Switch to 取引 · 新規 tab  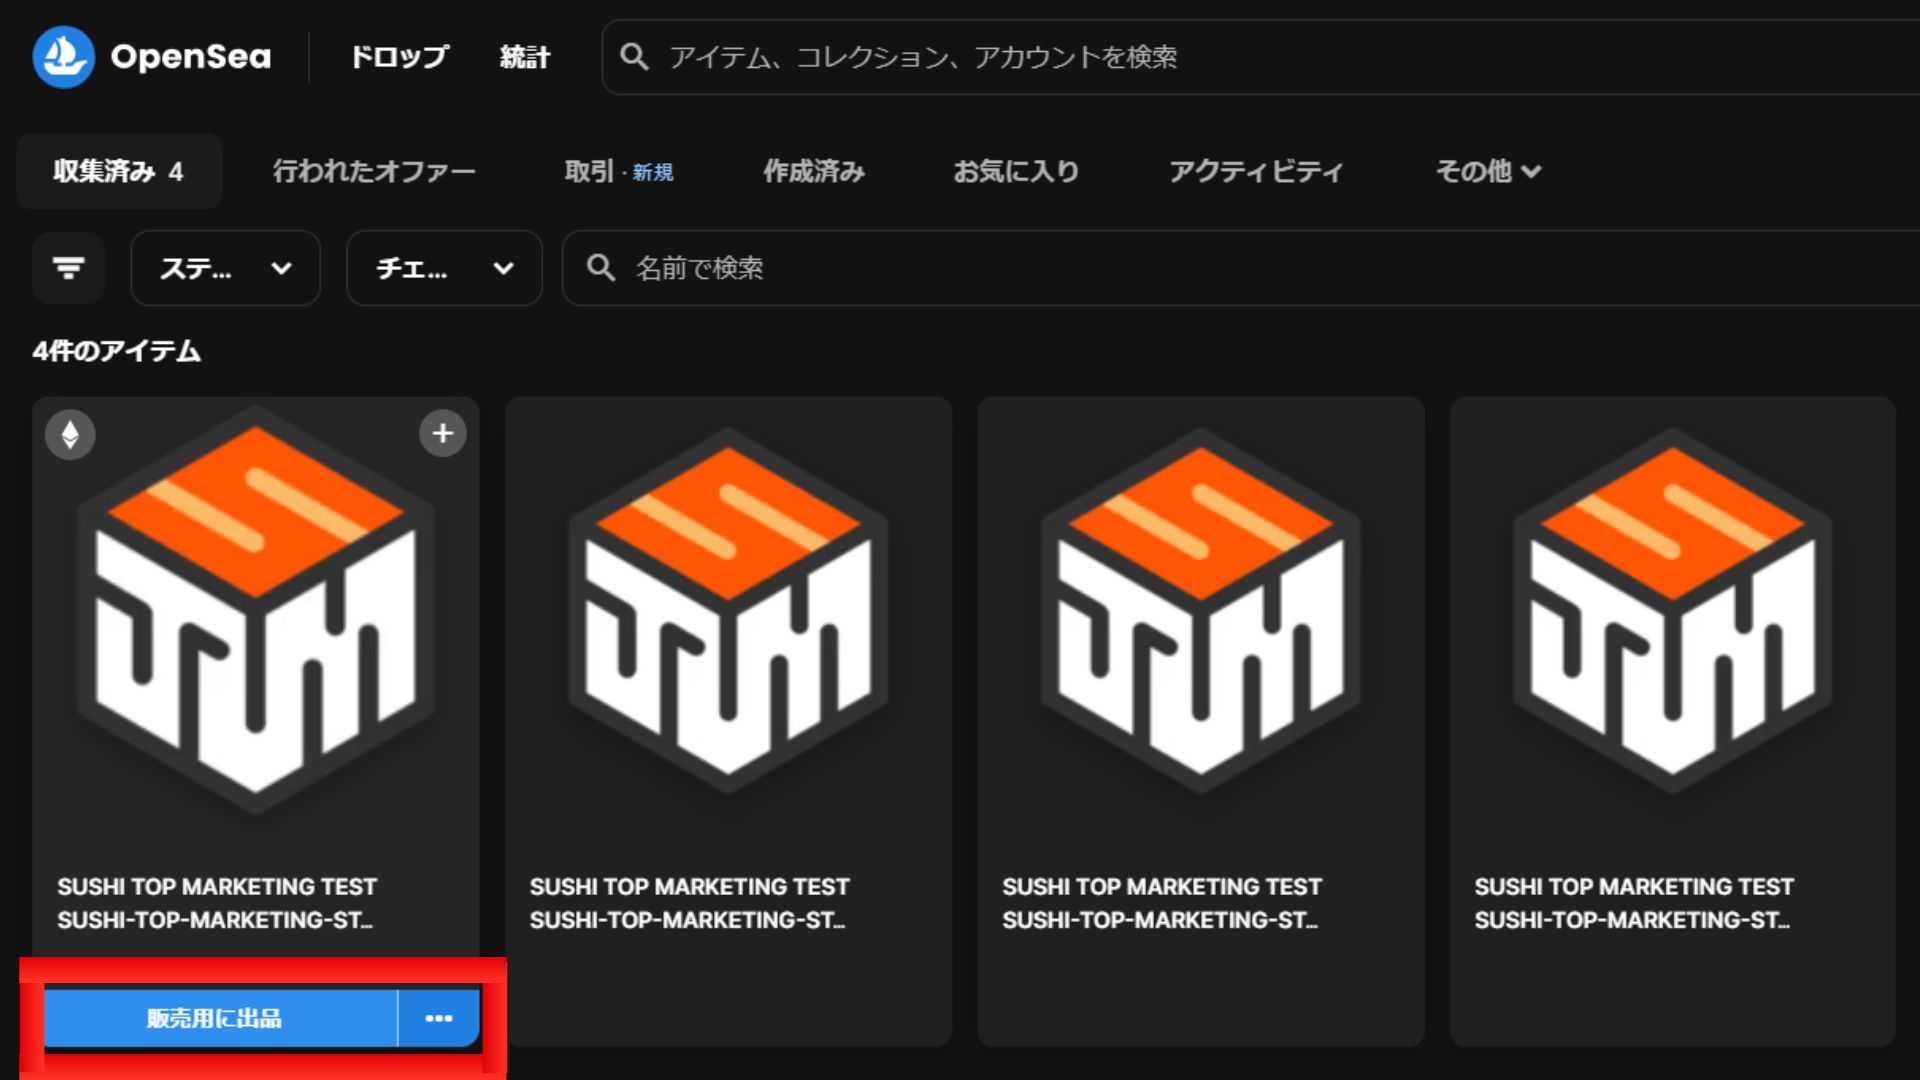tap(619, 171)
